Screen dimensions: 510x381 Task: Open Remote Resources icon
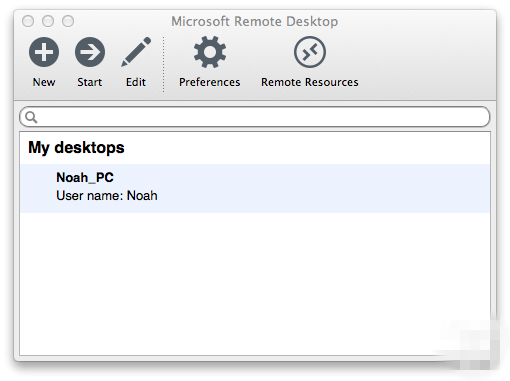click(310, 52)
